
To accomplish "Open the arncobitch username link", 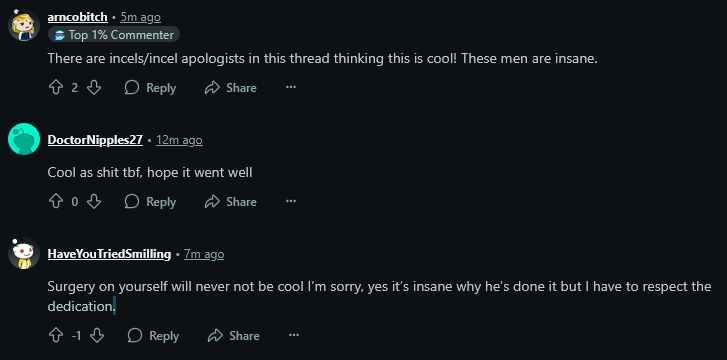I will click(77, 17).
